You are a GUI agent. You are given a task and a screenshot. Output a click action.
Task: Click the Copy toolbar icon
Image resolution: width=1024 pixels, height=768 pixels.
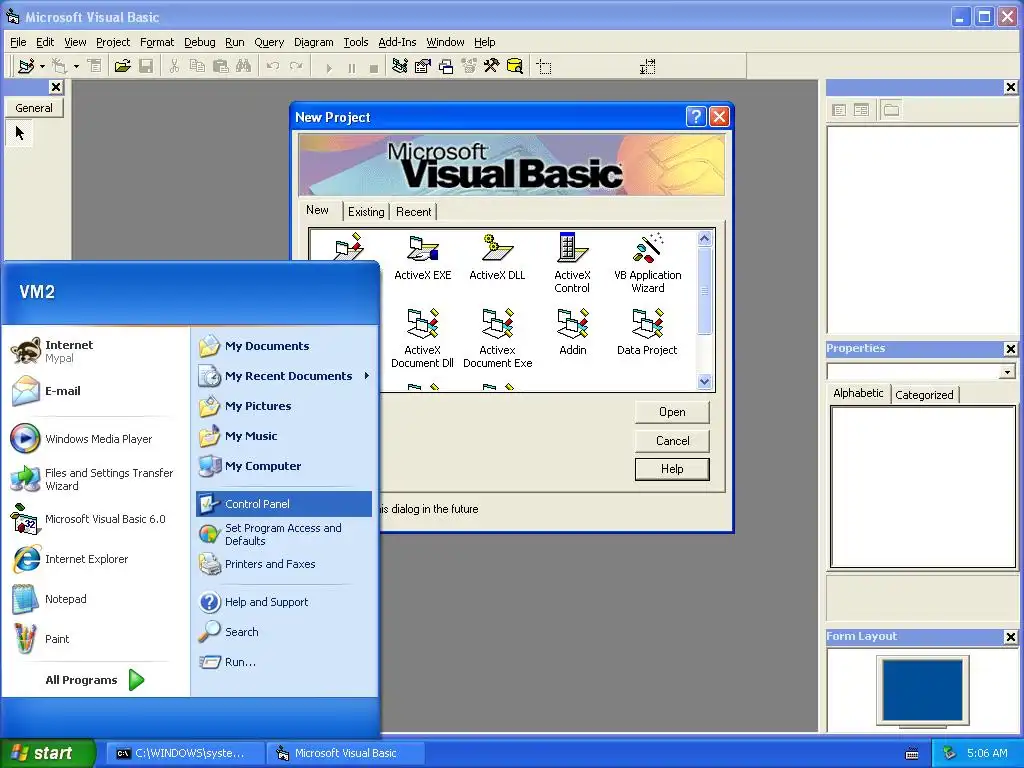pos(197,66)
